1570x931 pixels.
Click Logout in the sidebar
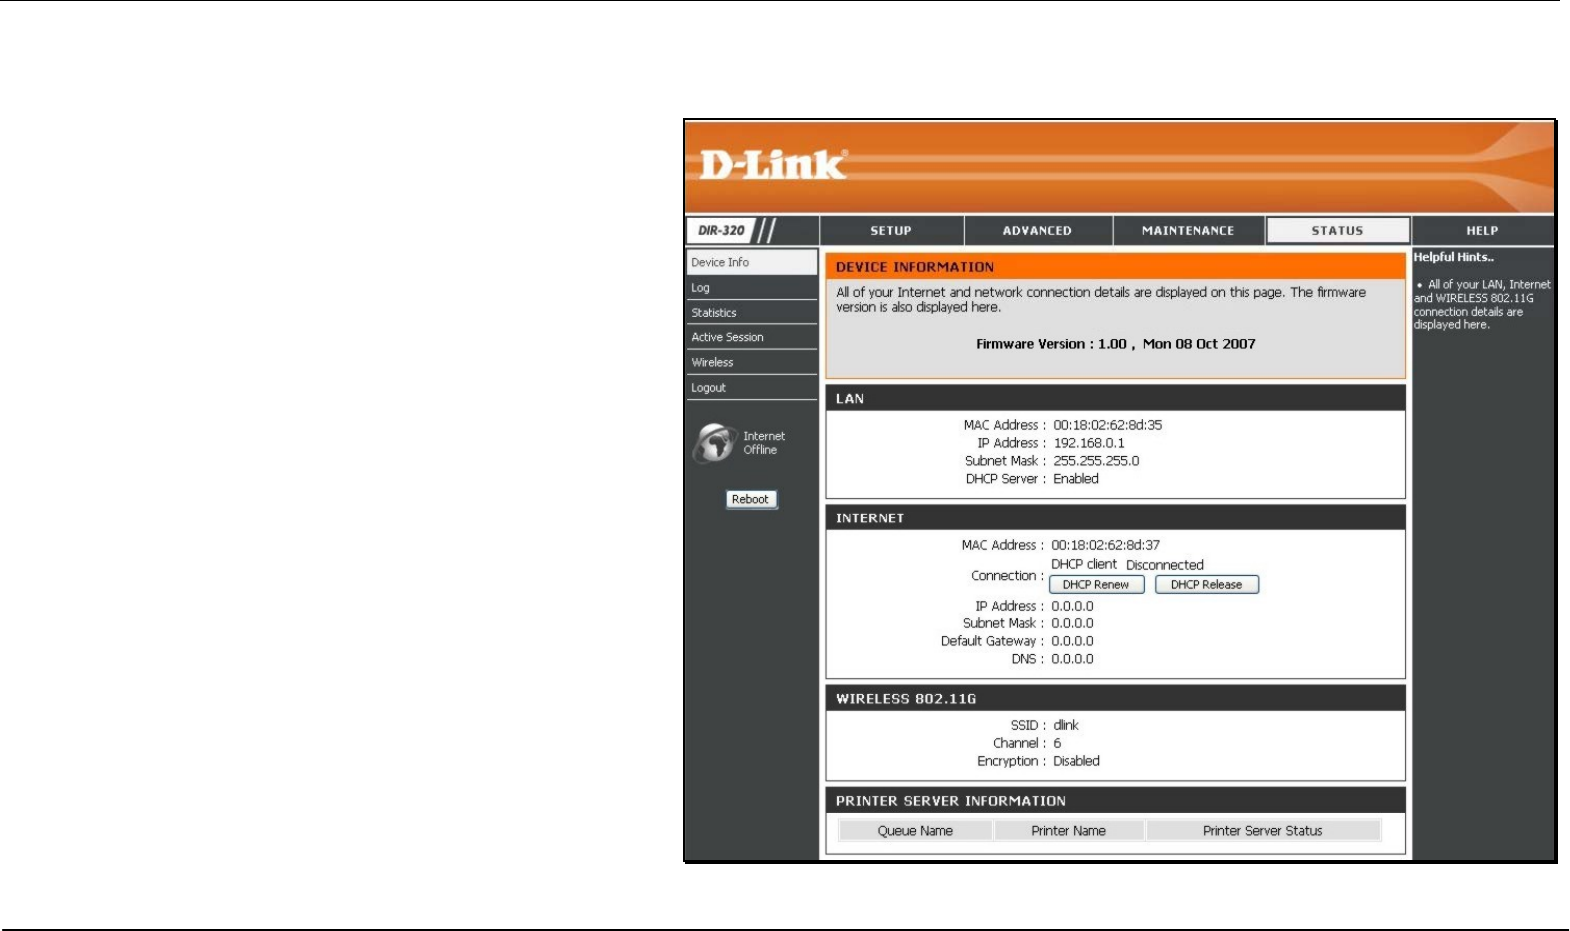[x=752, y=388]
